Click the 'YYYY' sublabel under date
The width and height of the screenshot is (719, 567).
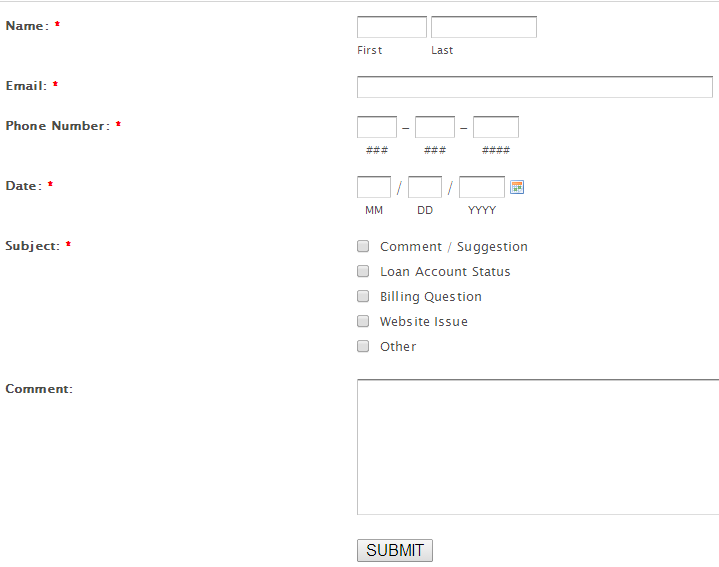[x=482, y=210]
